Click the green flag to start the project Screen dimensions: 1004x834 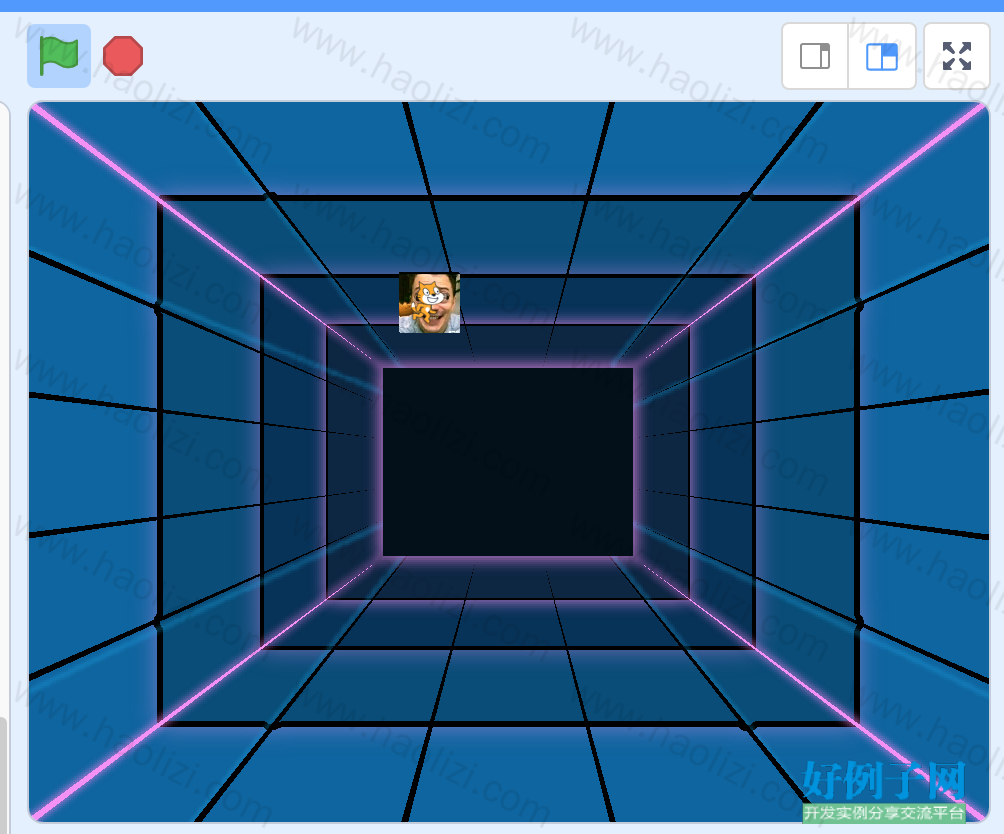(58, 56)
